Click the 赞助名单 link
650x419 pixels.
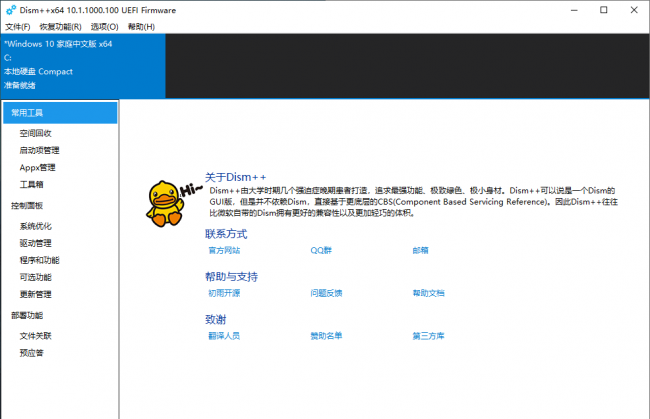(x=326, y=336)
